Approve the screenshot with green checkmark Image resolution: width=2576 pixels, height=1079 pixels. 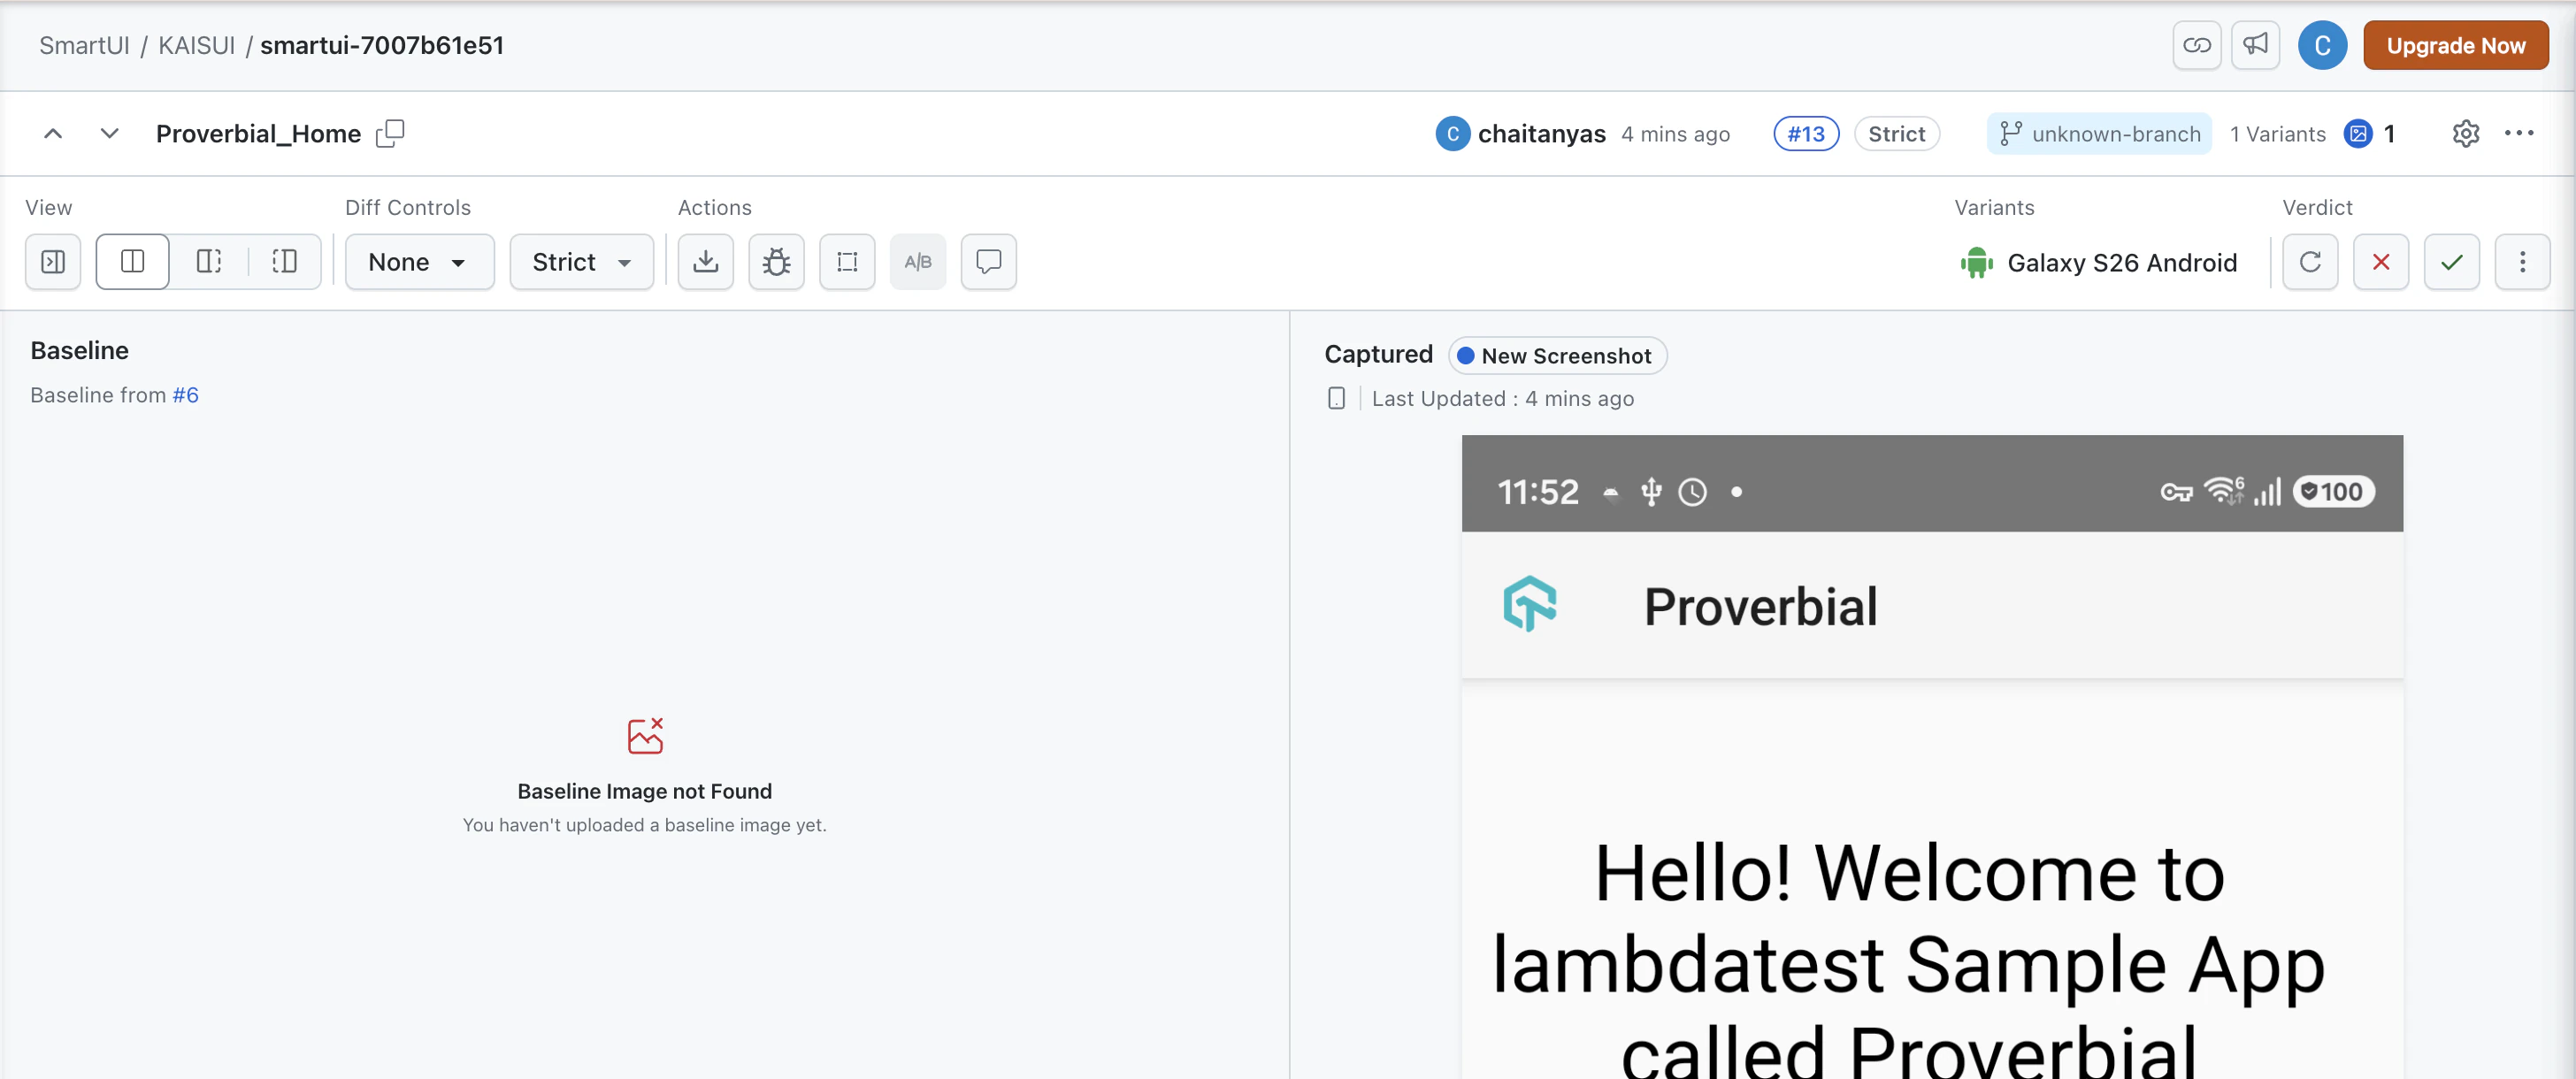coord(2451,262)
